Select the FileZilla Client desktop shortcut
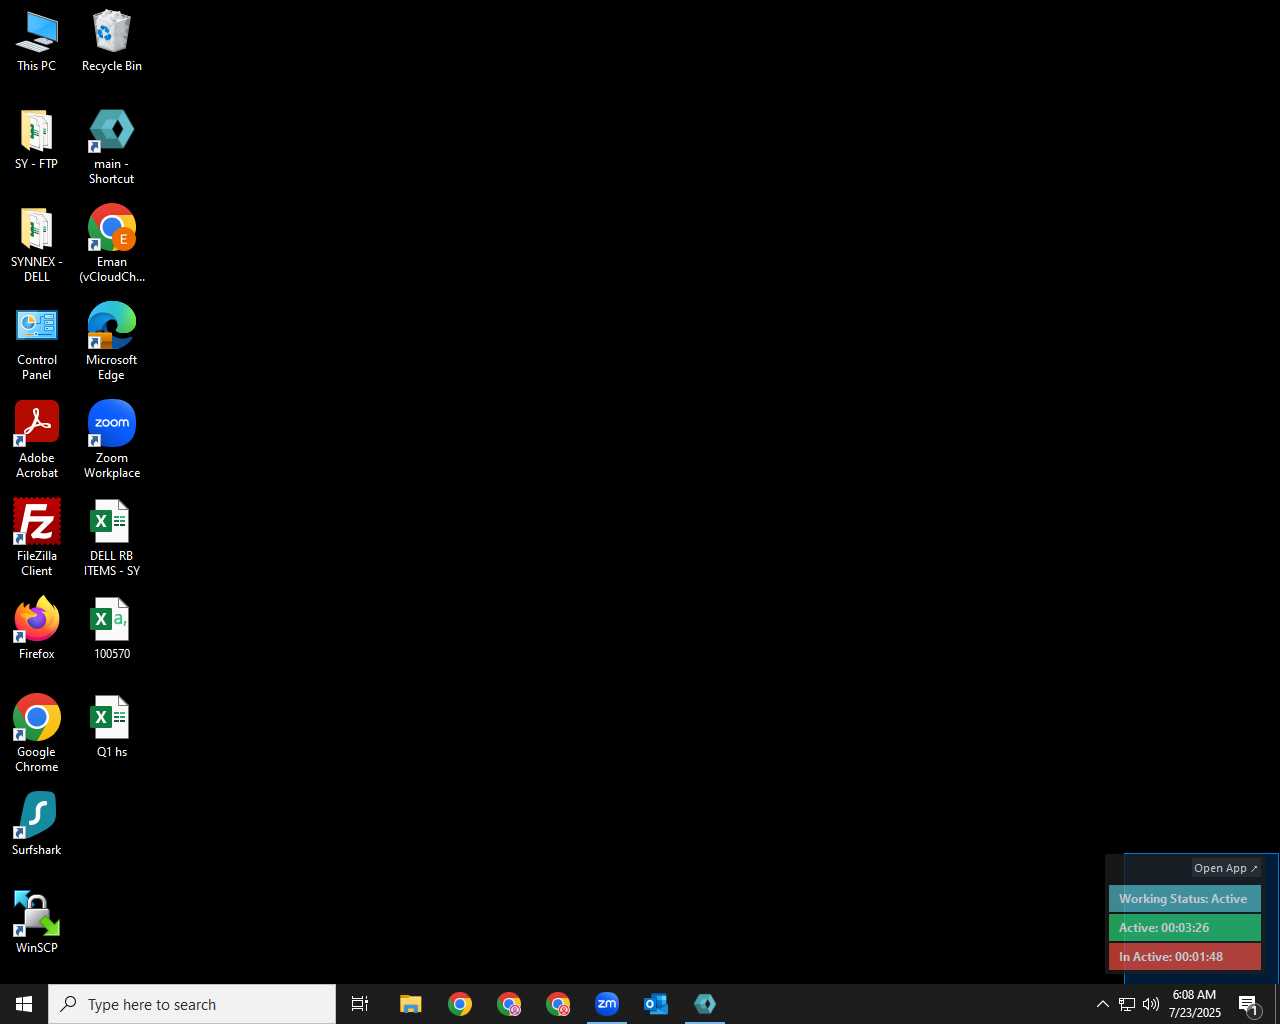This screenshot has height=1024, width=1280. coord(37,539)
